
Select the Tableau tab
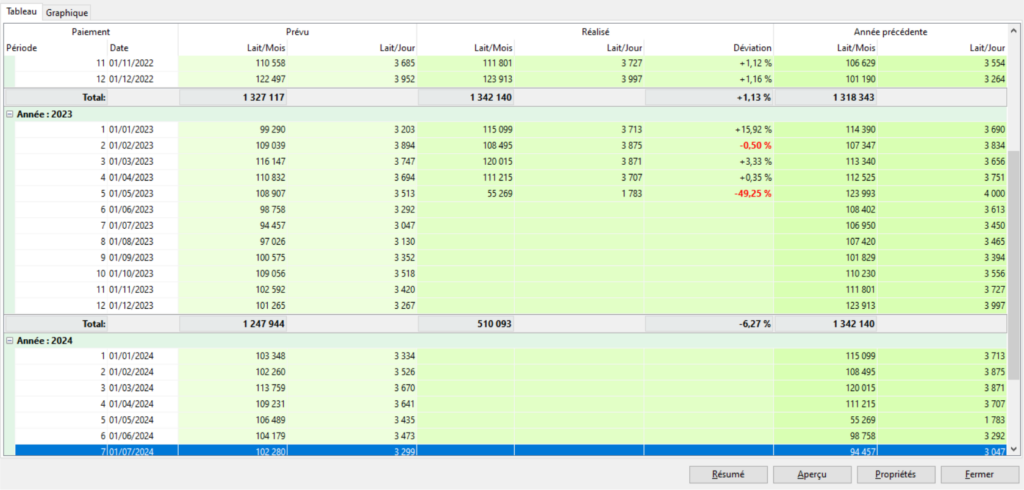click(x=23, y=12)
